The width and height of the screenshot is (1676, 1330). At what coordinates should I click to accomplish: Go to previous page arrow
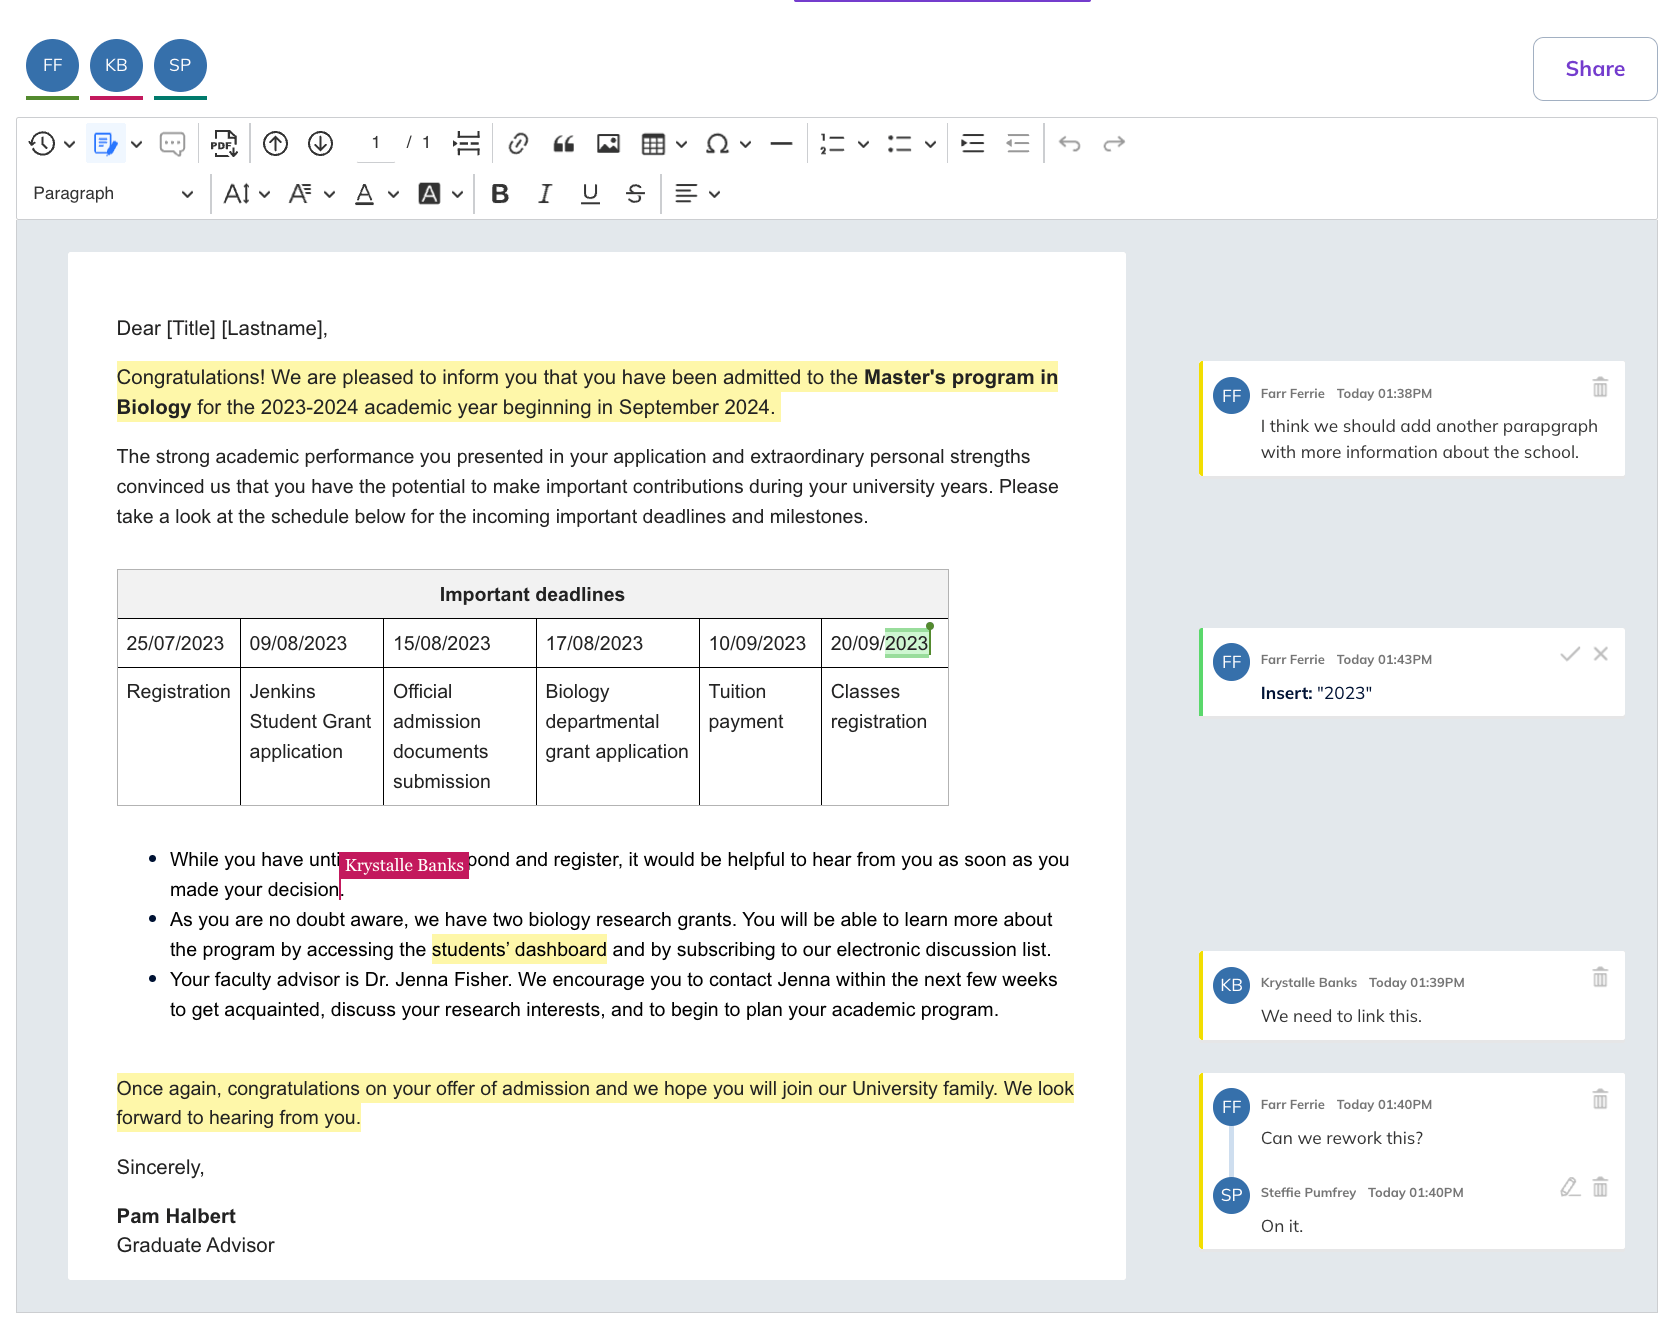tap(276, 144)
